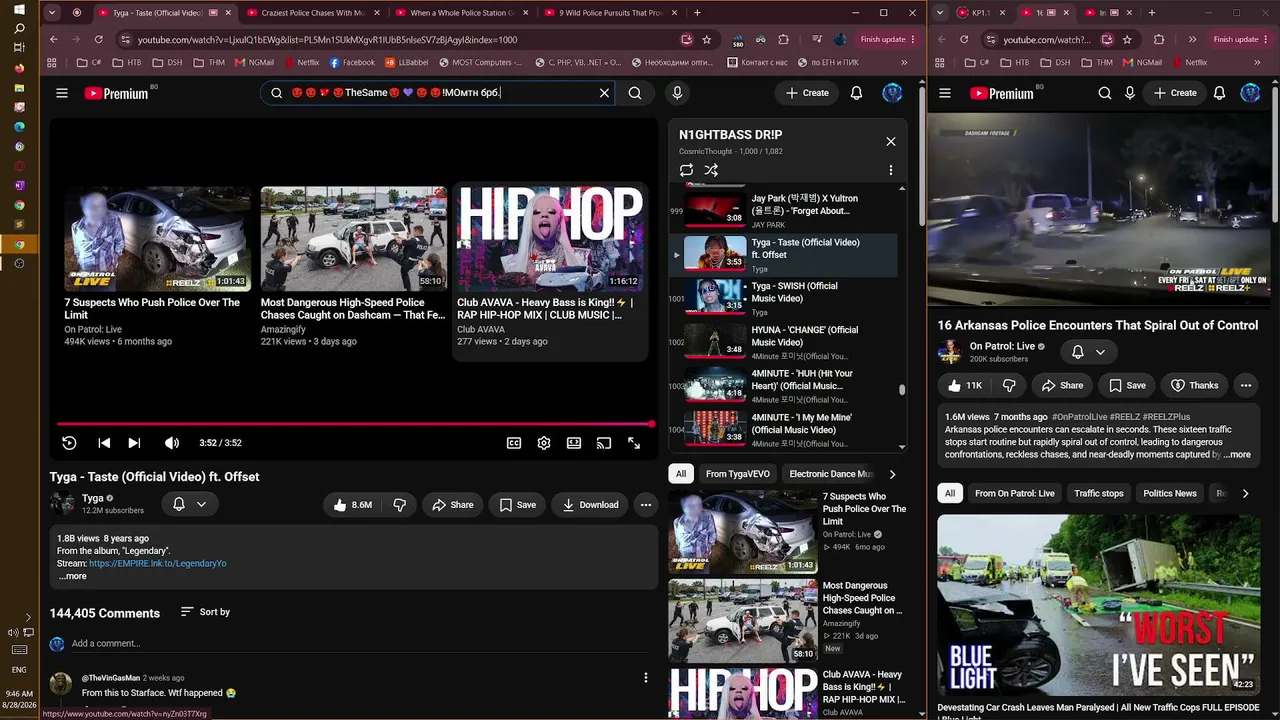Clear the YouTube search box text

[x=604, y=93]
